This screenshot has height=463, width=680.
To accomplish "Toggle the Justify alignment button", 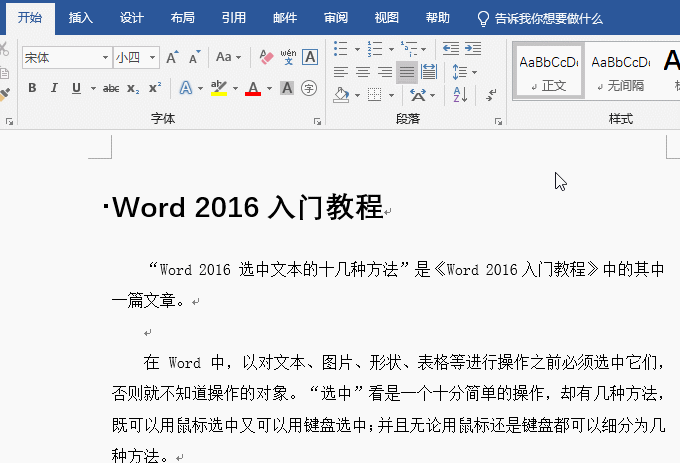I will (407, 72).
